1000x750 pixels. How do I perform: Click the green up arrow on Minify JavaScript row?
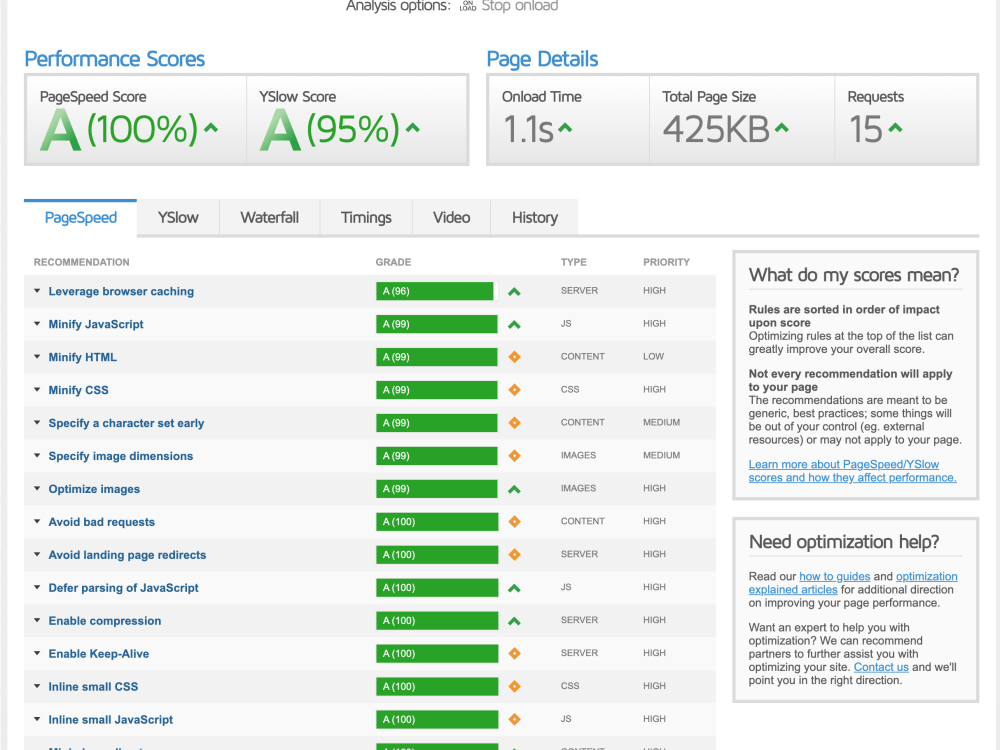point(514,325)
